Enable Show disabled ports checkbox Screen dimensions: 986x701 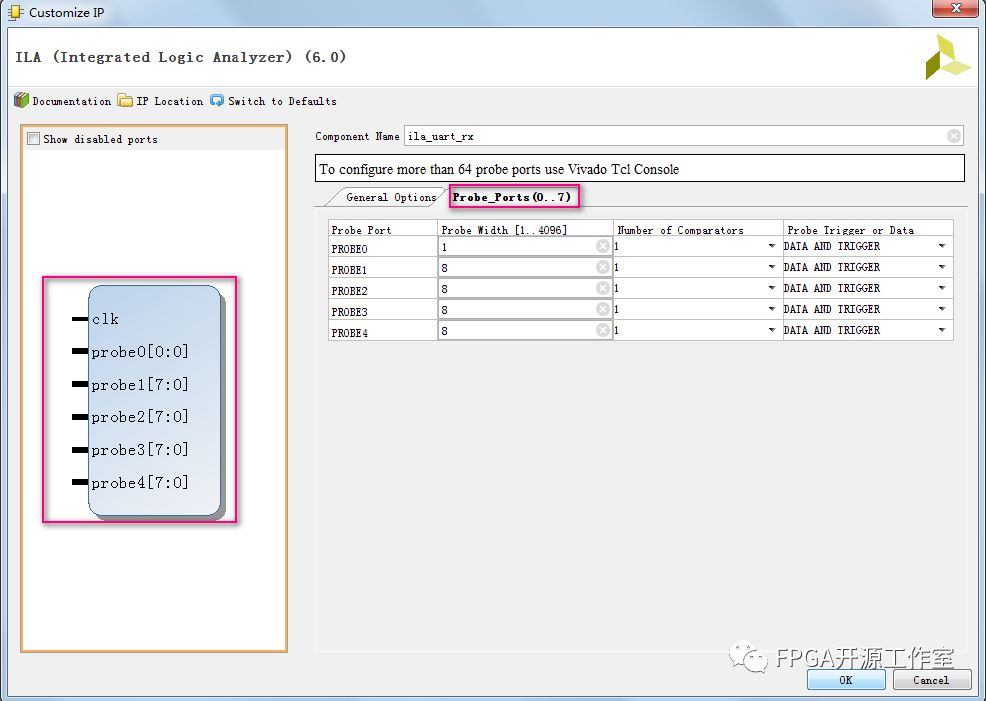[x=34, y=139]
